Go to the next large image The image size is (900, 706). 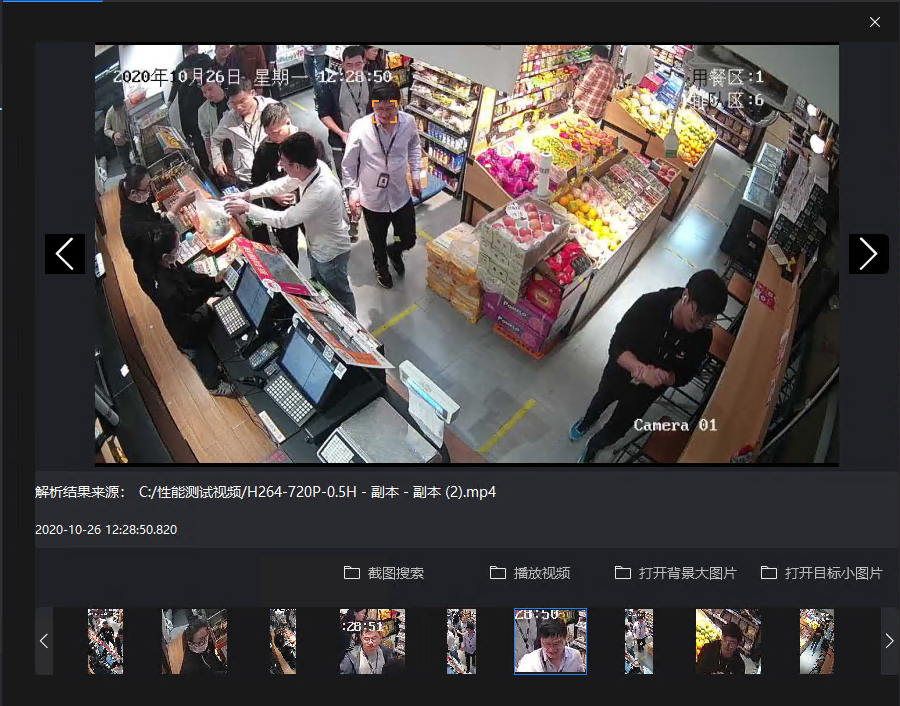click(x=868, y=254)
